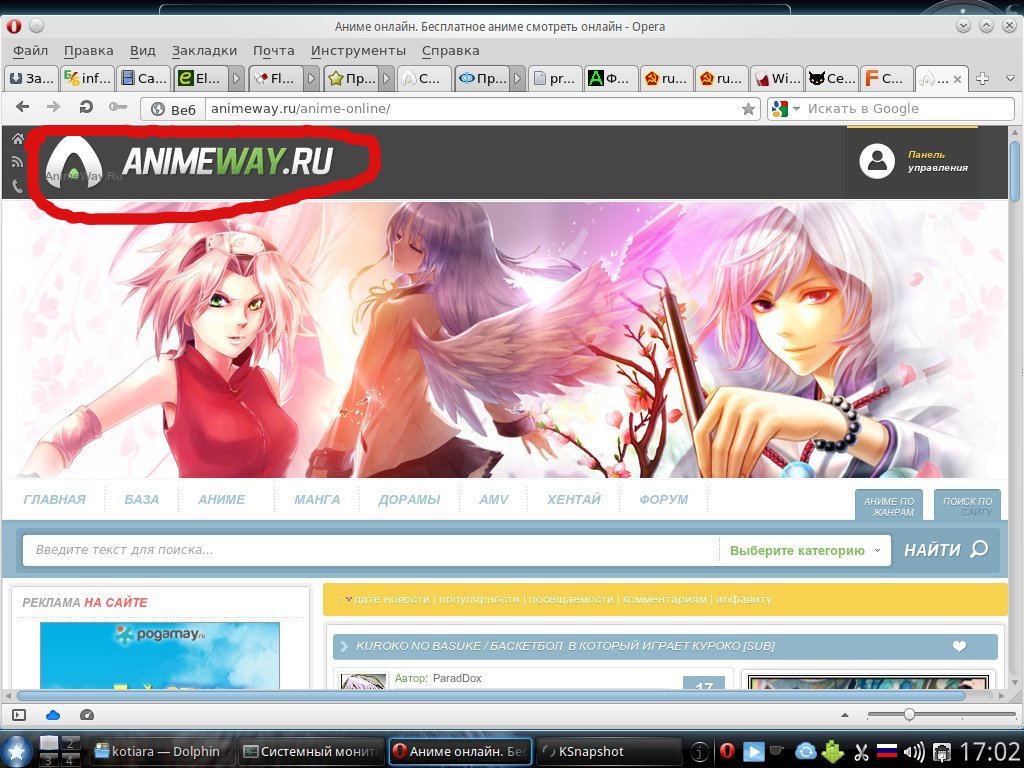Switch to the "inf..." browser tab
Viewport: 1024px width, 768px height.
[x=88, y=78]
